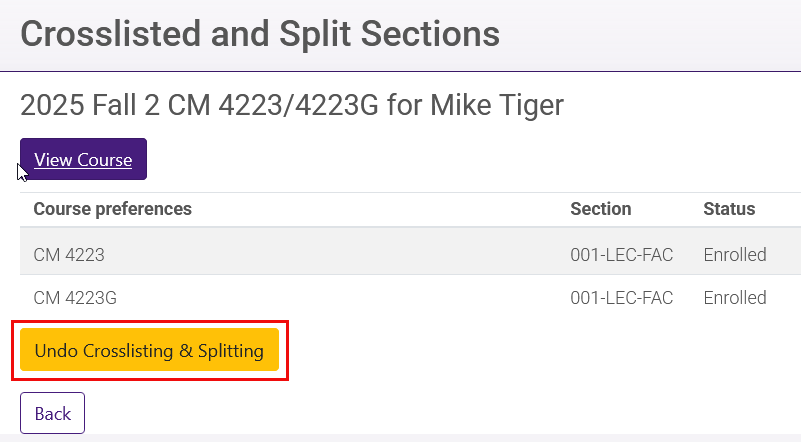
Task: Click 001-LEC-FAC section in CM 4223G row
Action: click(621, 298)
